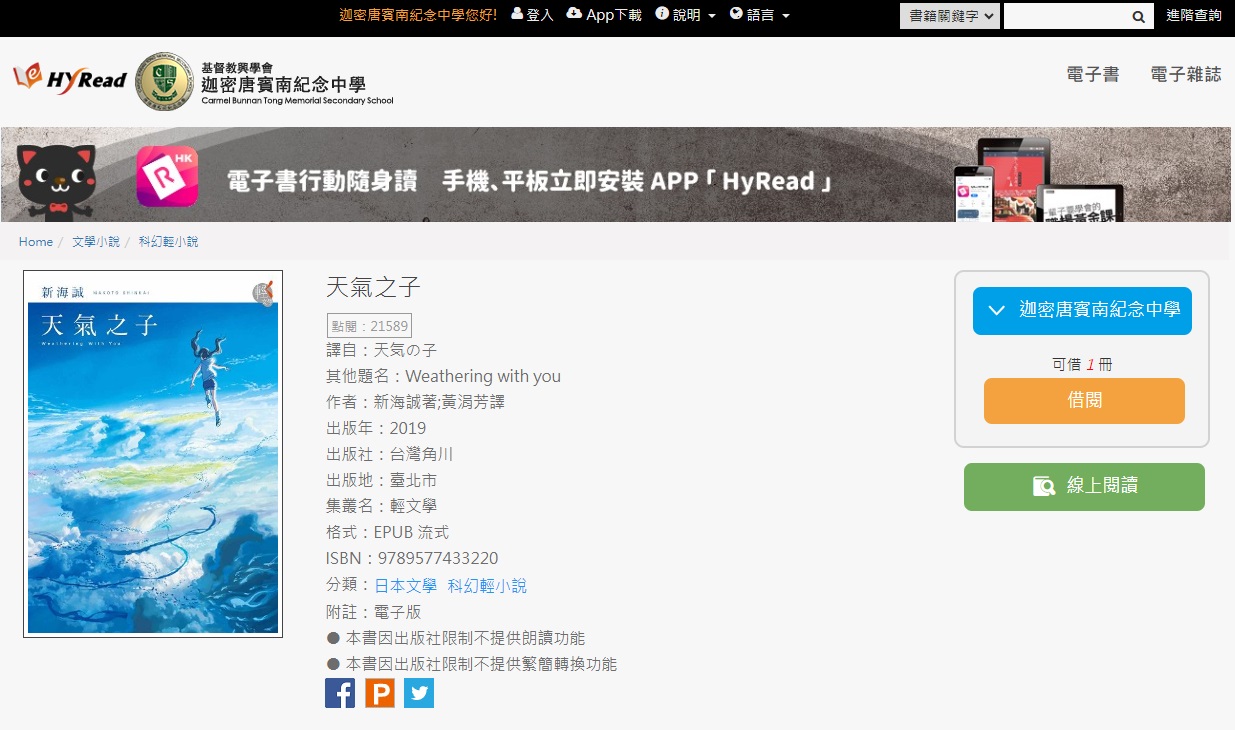
Task: Click the 譯自：天気の子 line
Action: coord(382,350)
